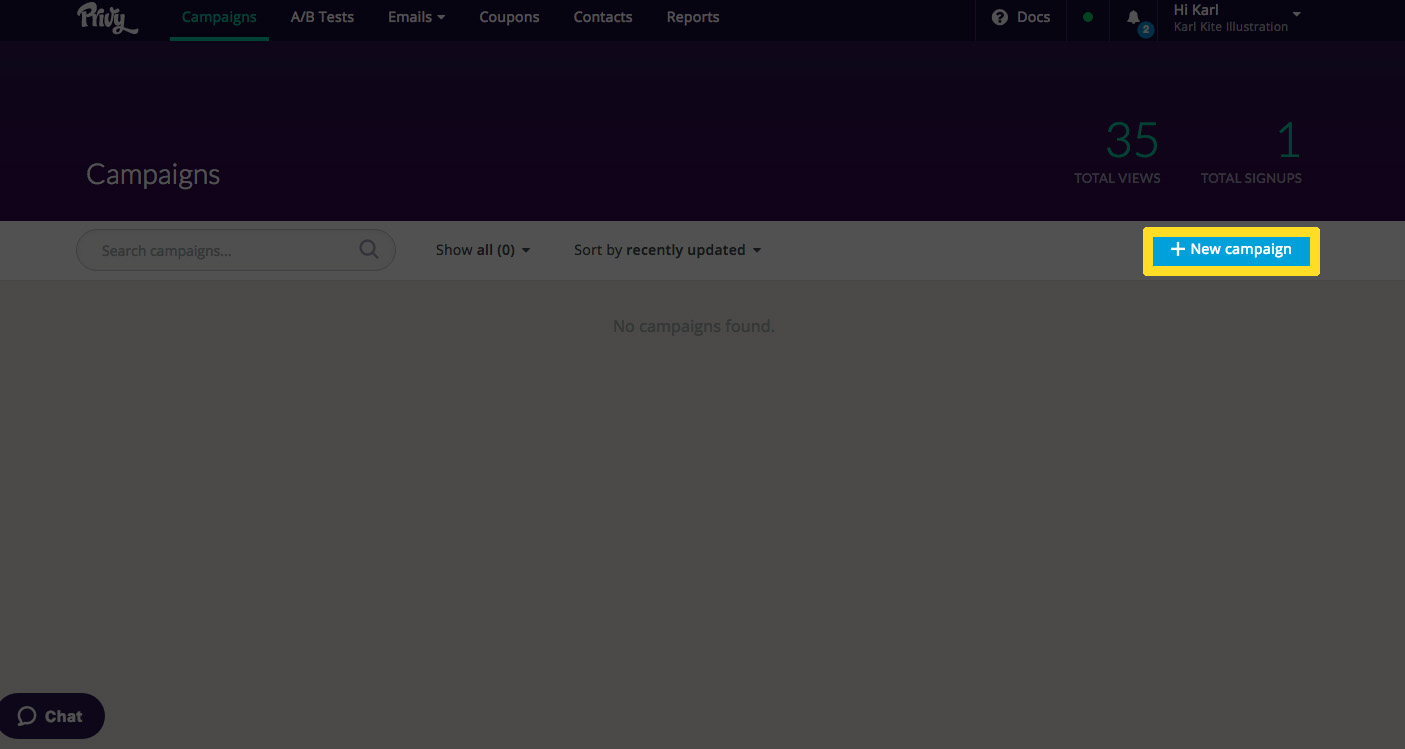Expand Sort by recently updated dropdown
1405x749 pixels.
[667, 250]
